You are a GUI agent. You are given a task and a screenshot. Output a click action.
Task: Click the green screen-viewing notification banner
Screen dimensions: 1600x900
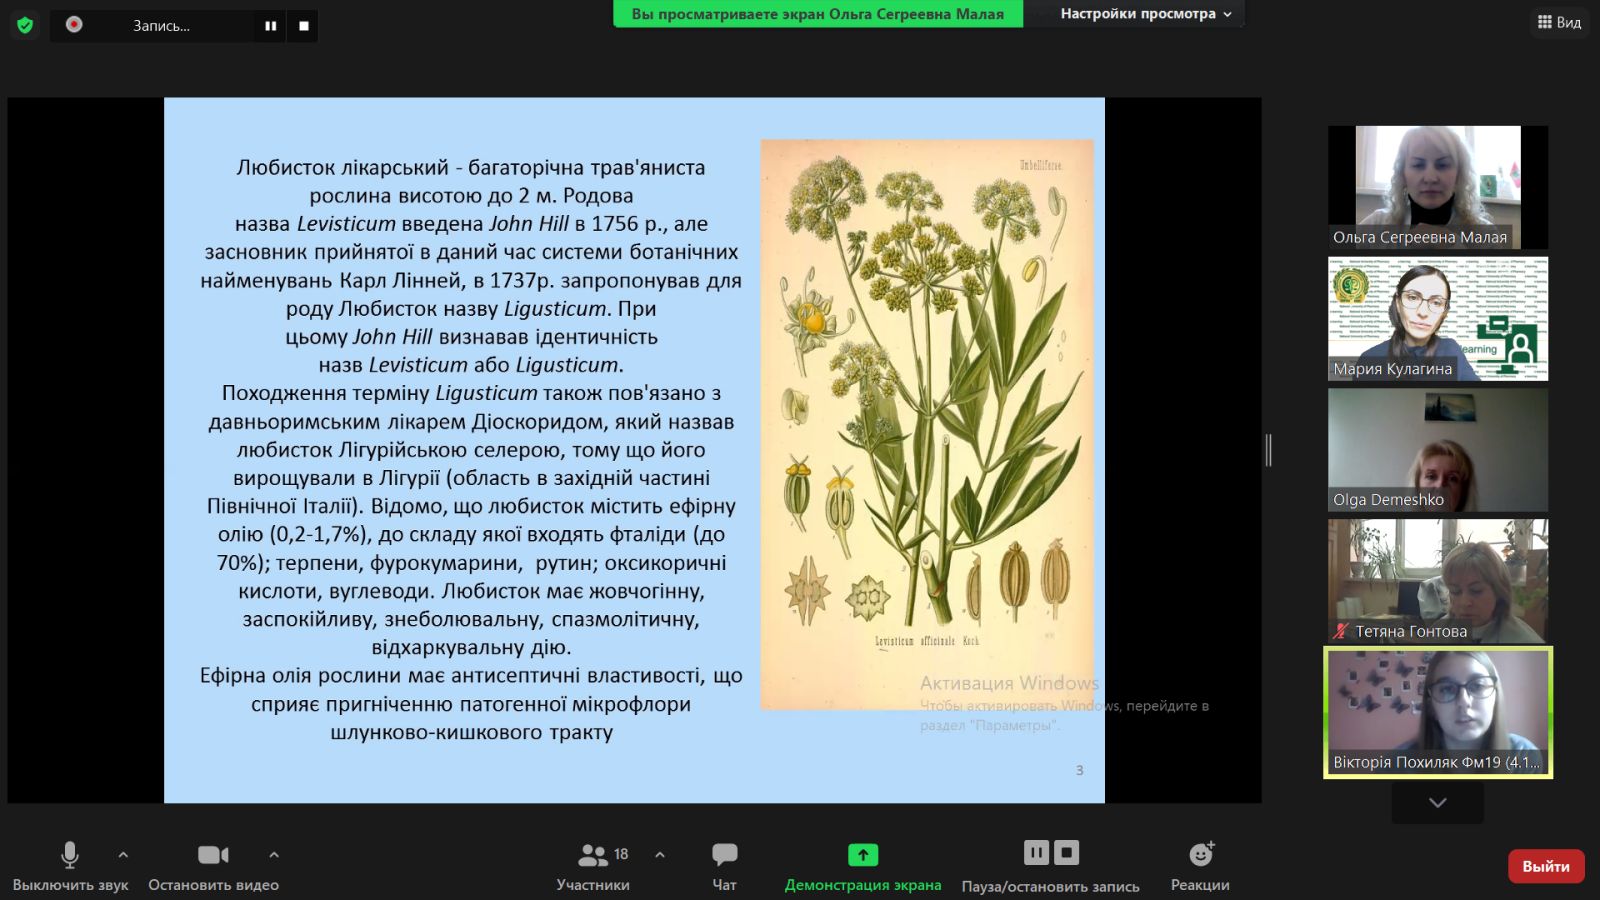(818, 14)
